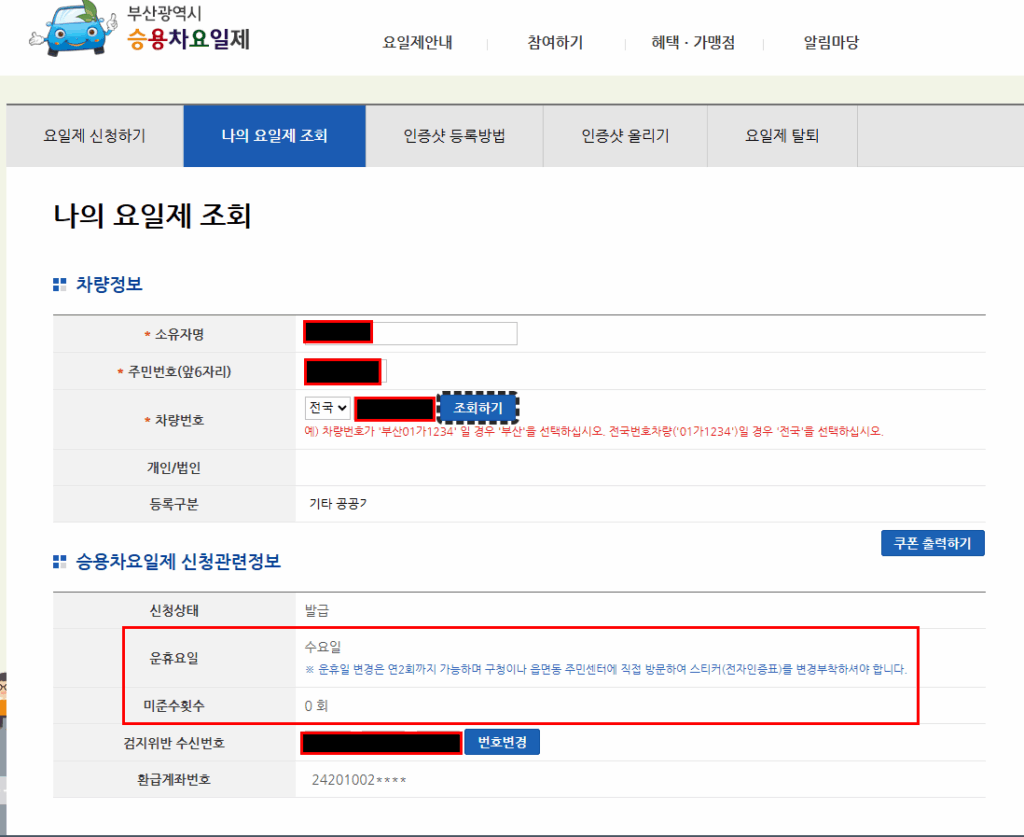Open the 혜택·가맹점 menu
The height and width of the screenshot is (837, 1024).
693,42
